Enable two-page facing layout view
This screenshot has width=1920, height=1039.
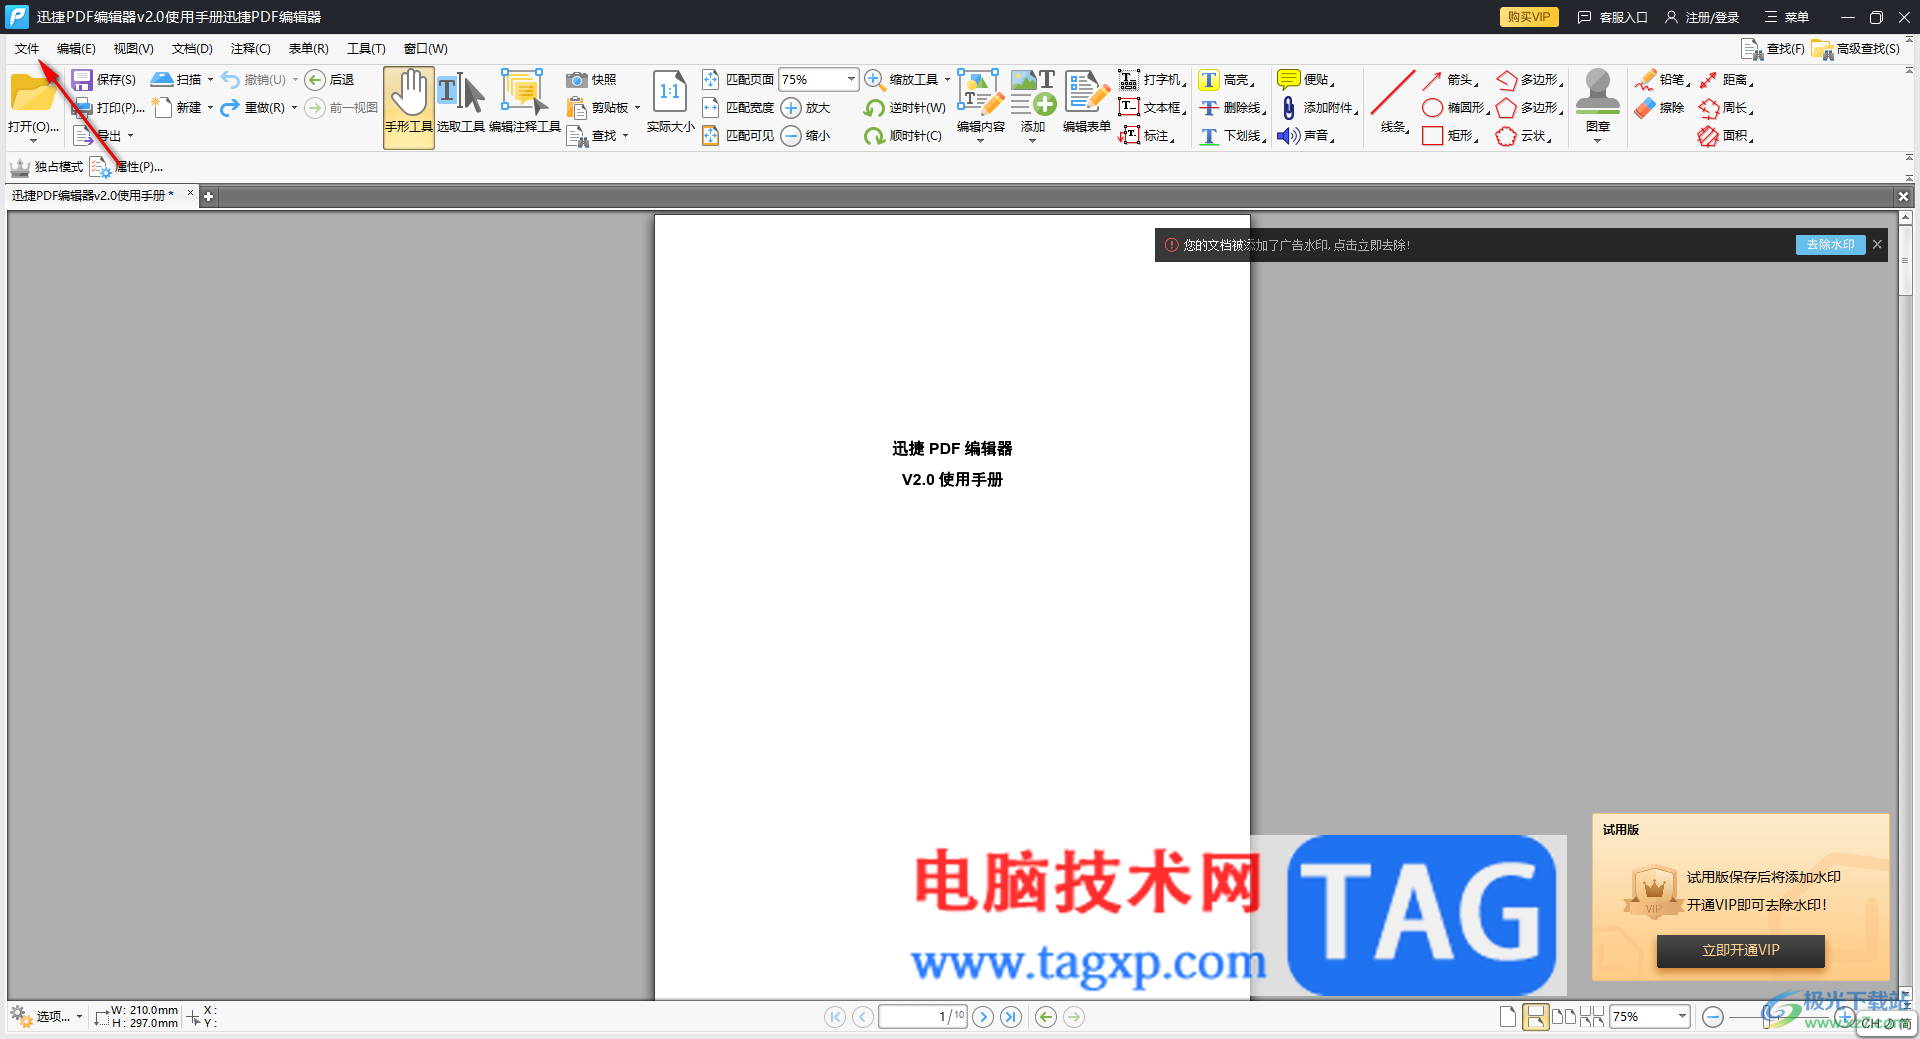point(1564,1017)
